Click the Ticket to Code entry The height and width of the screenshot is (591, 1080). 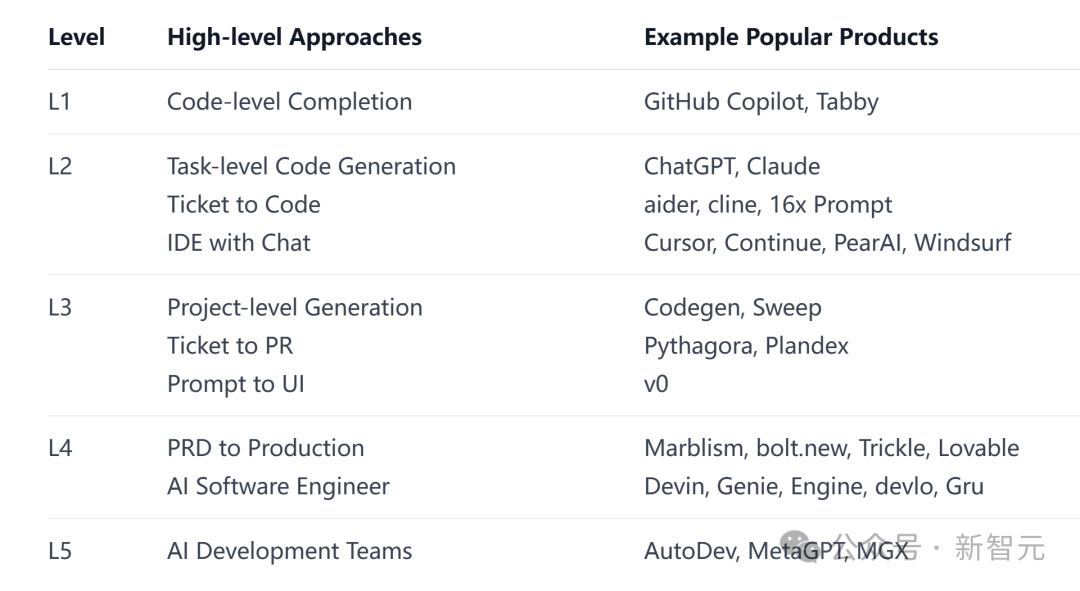coord(244,205)
